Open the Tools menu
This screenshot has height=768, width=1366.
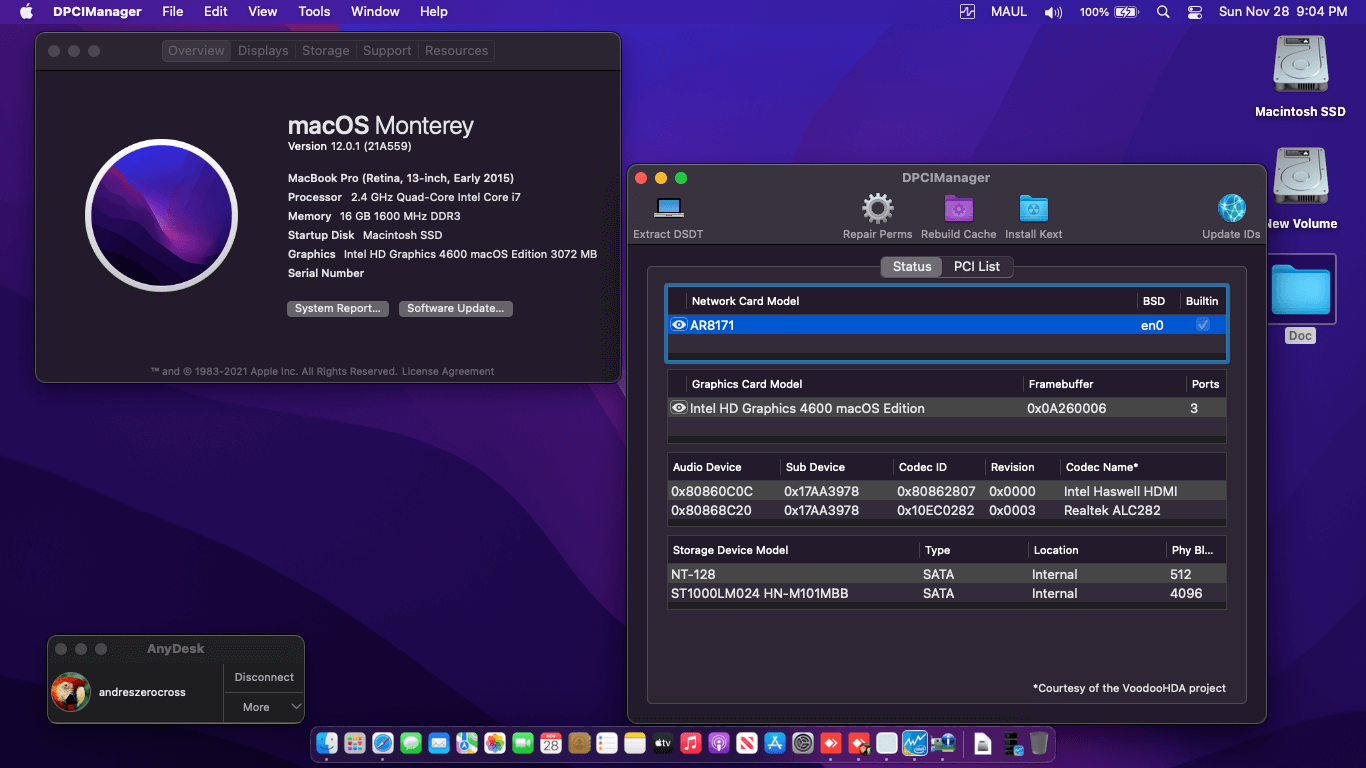[314, 12]
